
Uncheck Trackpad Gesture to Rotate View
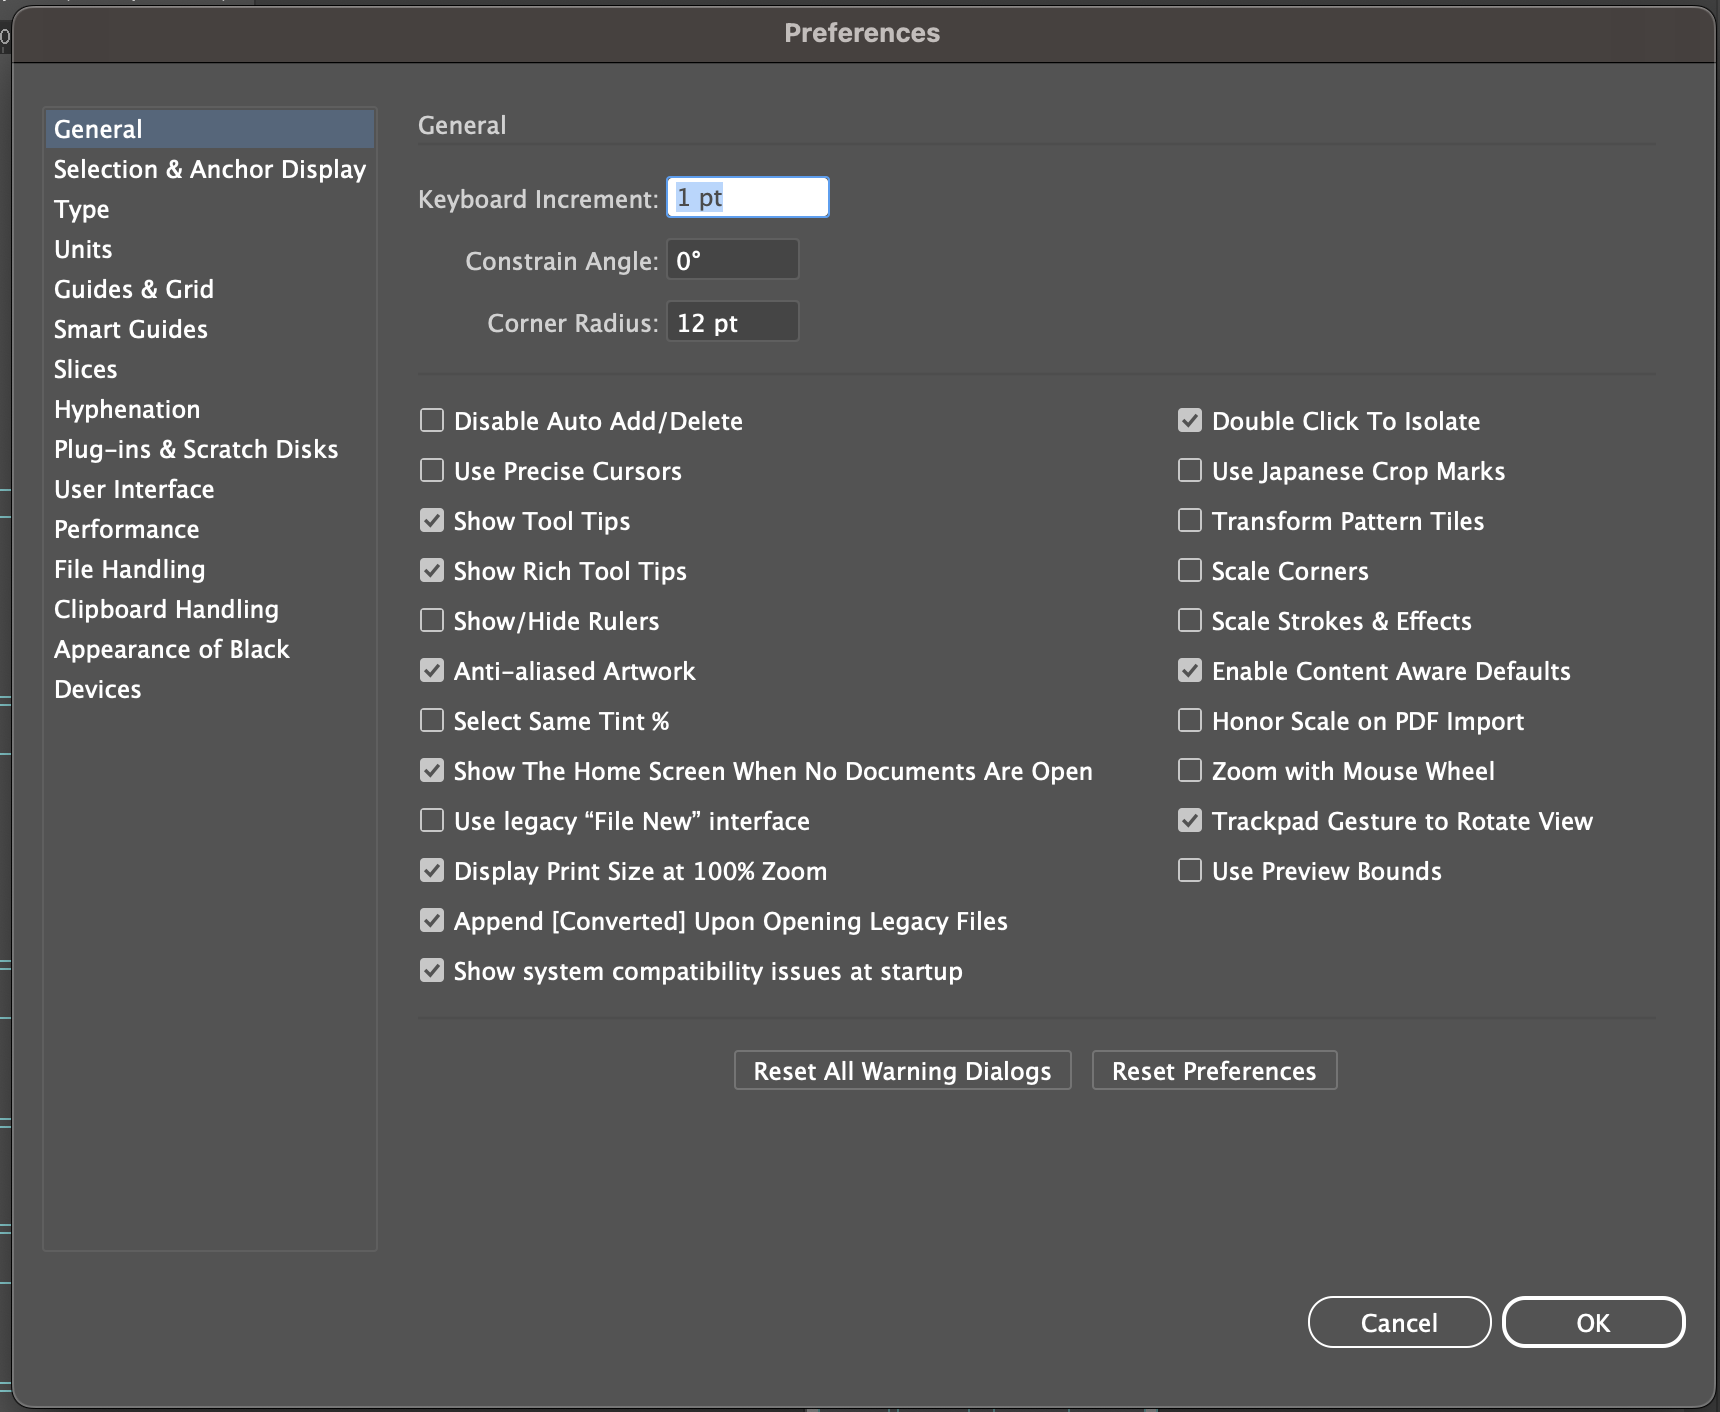[x=1190, y=820]
